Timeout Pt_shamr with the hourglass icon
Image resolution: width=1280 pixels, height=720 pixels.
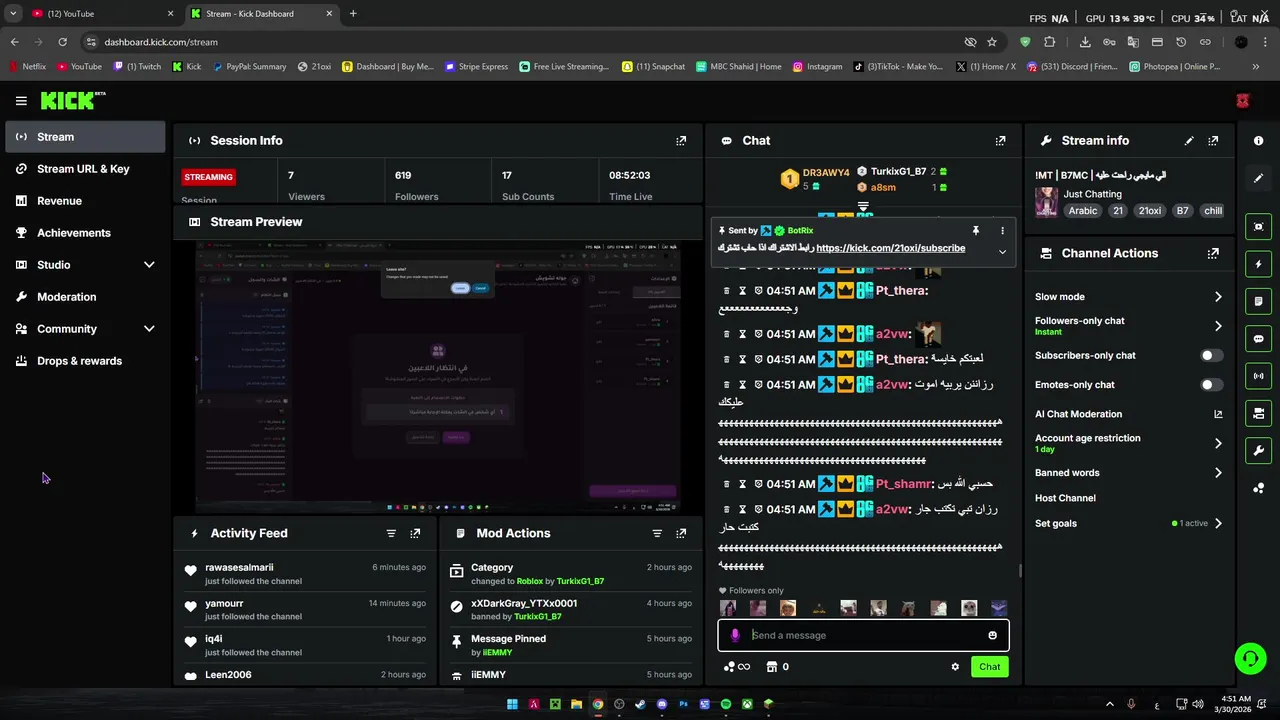pos(743,484)
